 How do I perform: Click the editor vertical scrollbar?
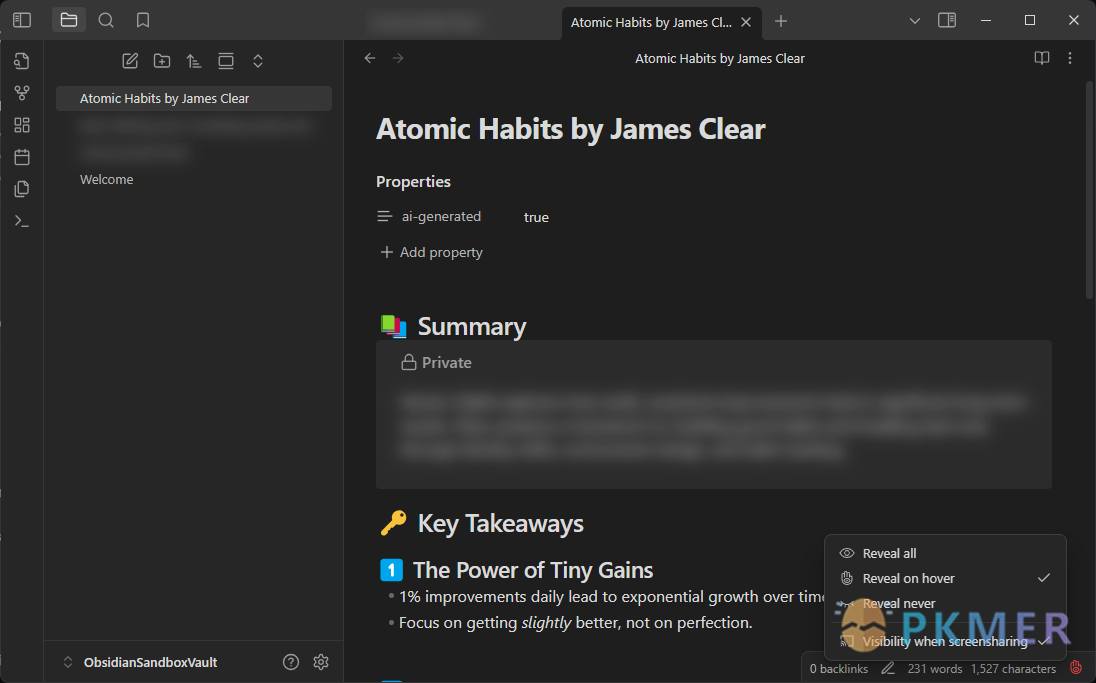[x=1090, y=189]
